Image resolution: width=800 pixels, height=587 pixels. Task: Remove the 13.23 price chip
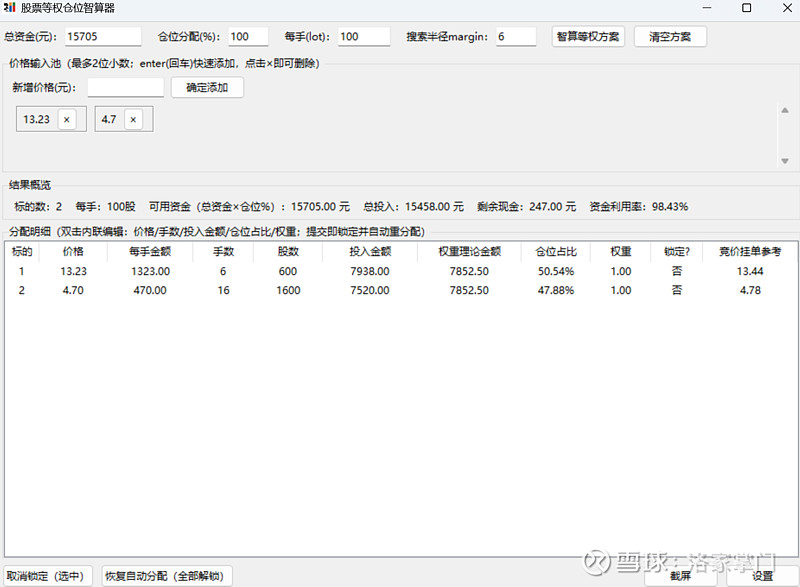click(x=66, y=119)
